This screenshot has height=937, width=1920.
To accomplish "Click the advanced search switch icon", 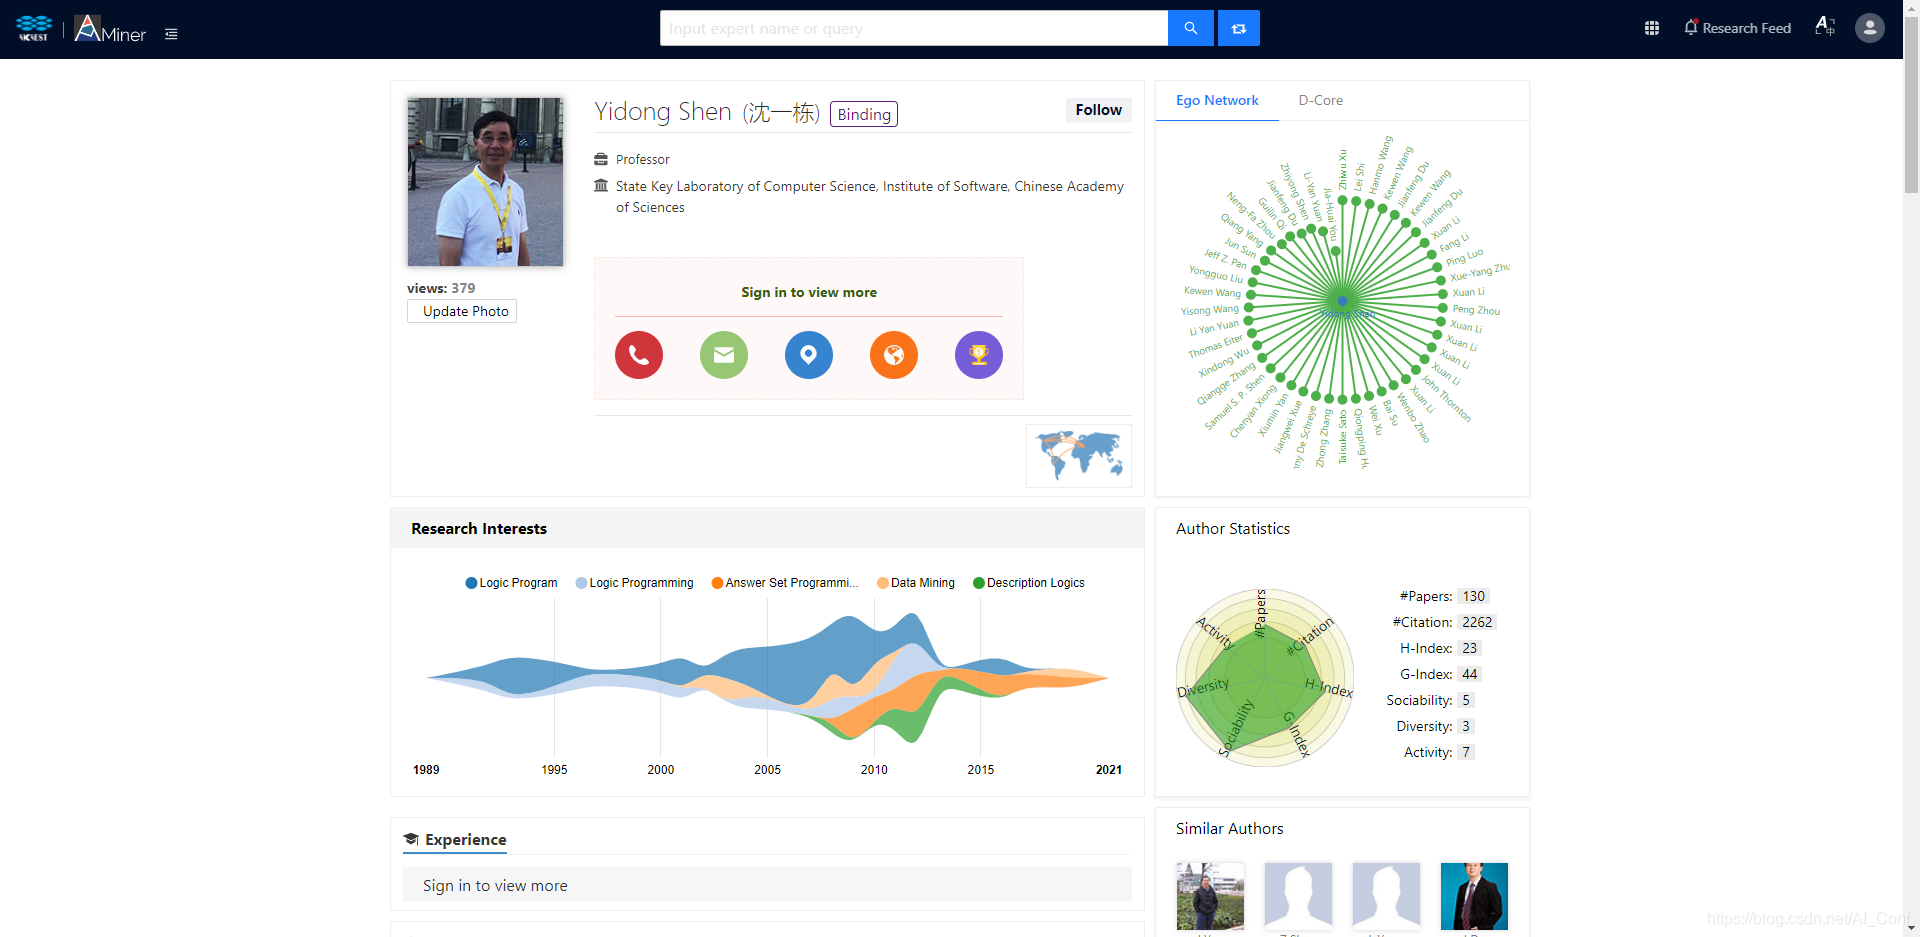I will coord(1239,28).
